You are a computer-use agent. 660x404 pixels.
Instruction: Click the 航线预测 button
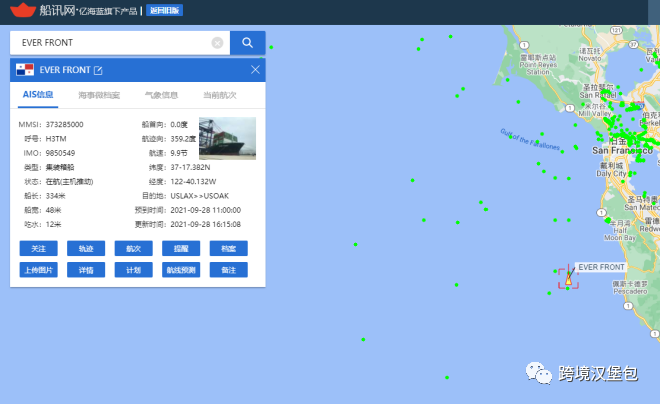point(181,270)
